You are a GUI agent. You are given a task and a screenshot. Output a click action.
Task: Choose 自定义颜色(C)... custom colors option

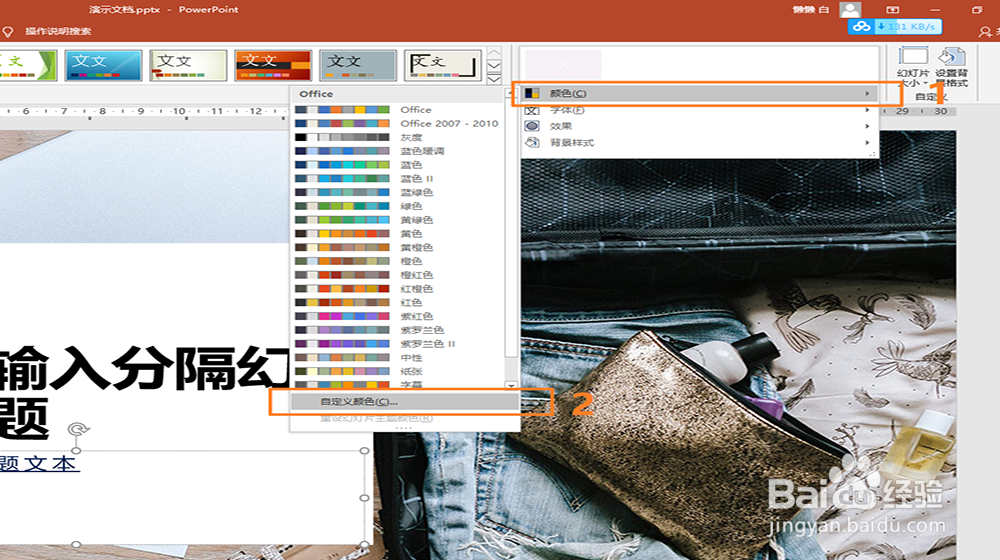point(405,402)
